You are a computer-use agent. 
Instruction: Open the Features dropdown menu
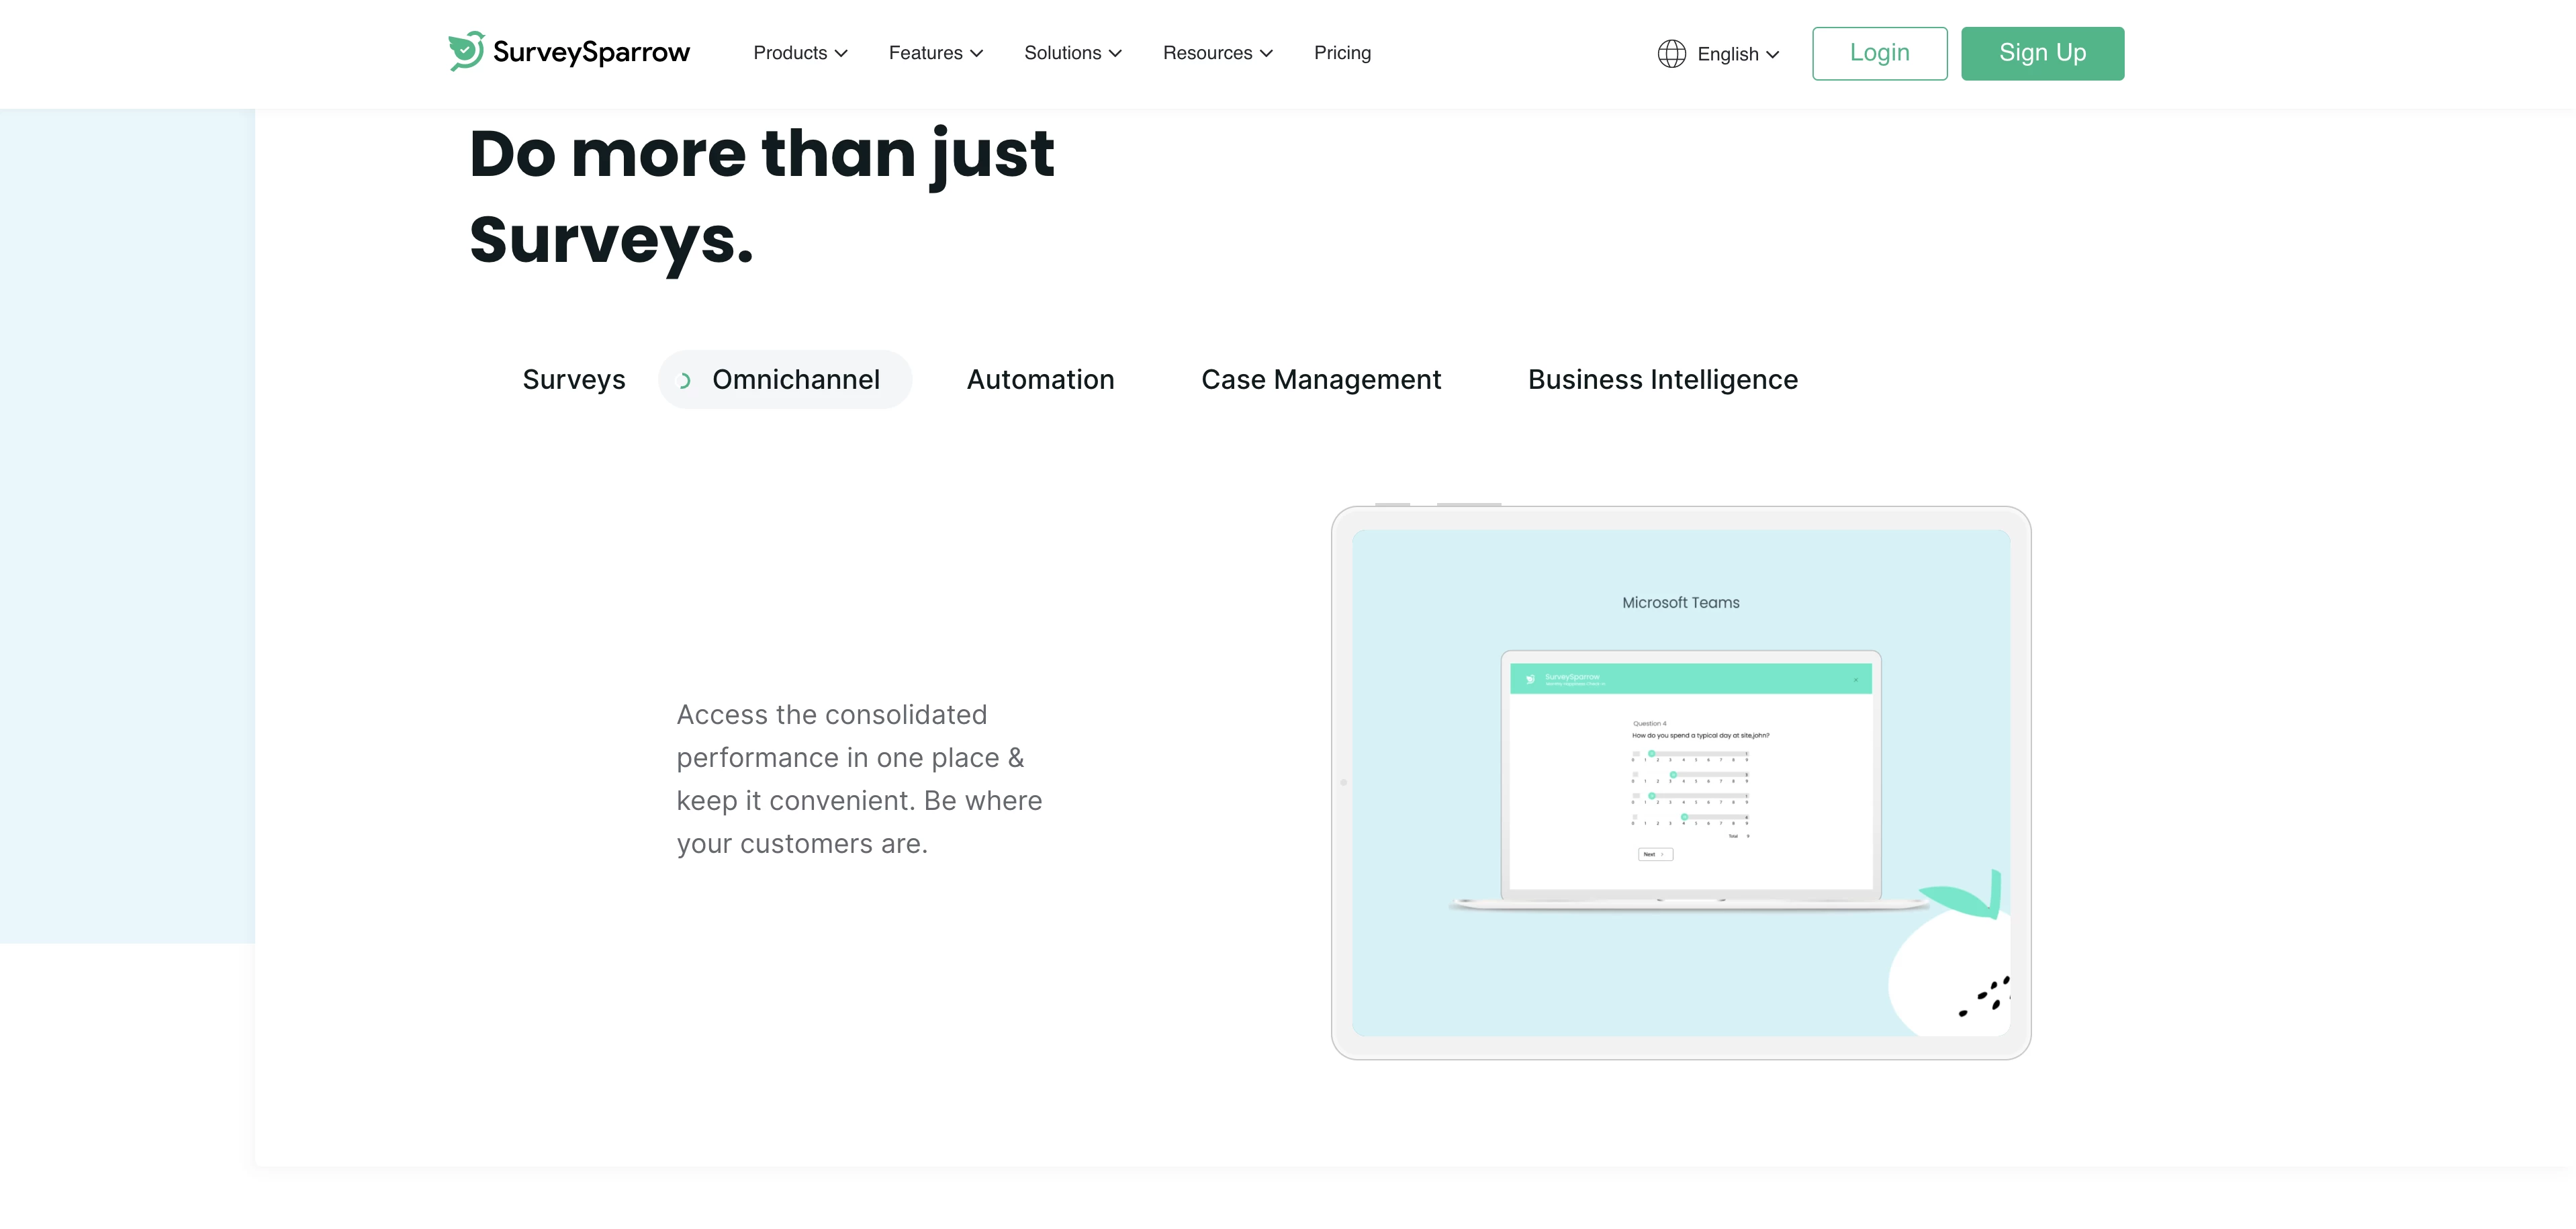point(935,52)
